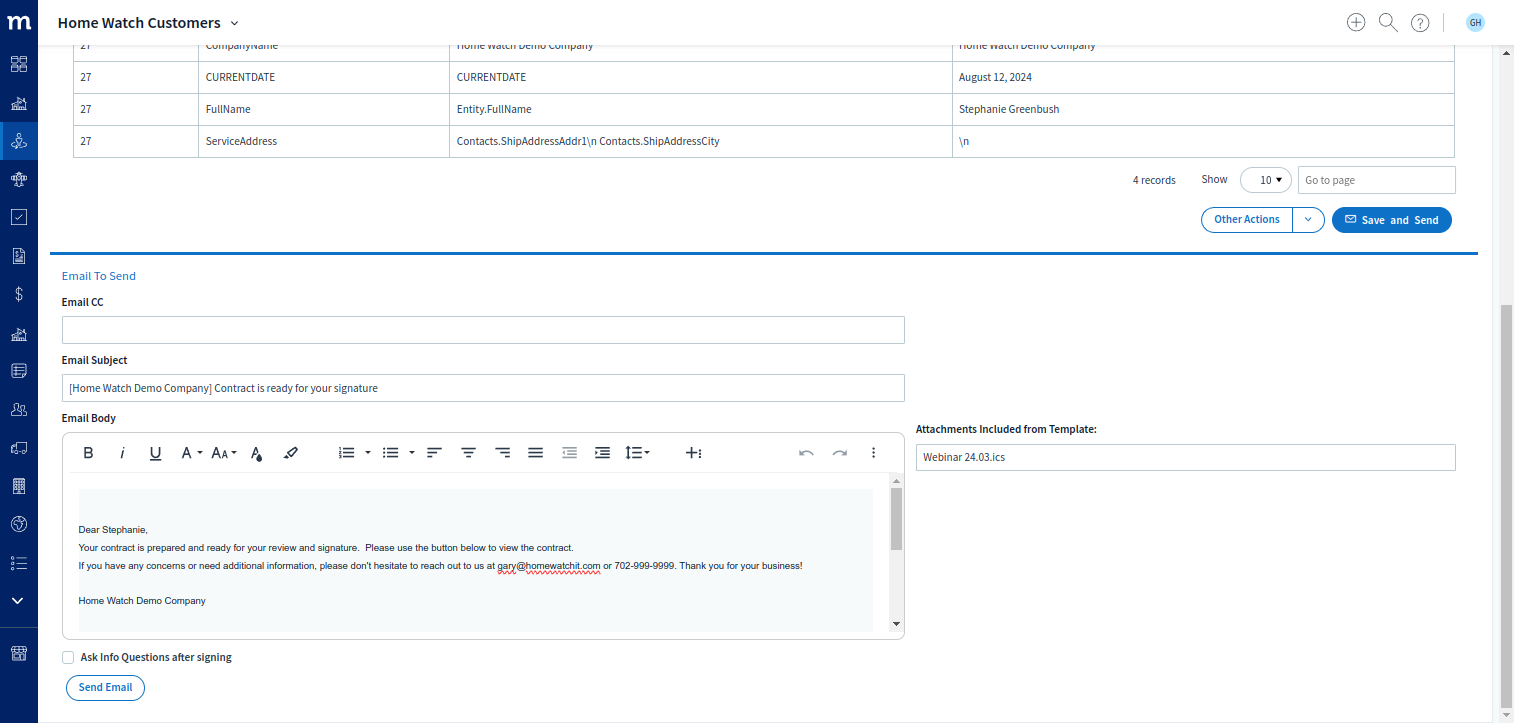Screen dimensions: 1514x723
Task: Open the building icon in sidebar
Action: pos(19,486)
